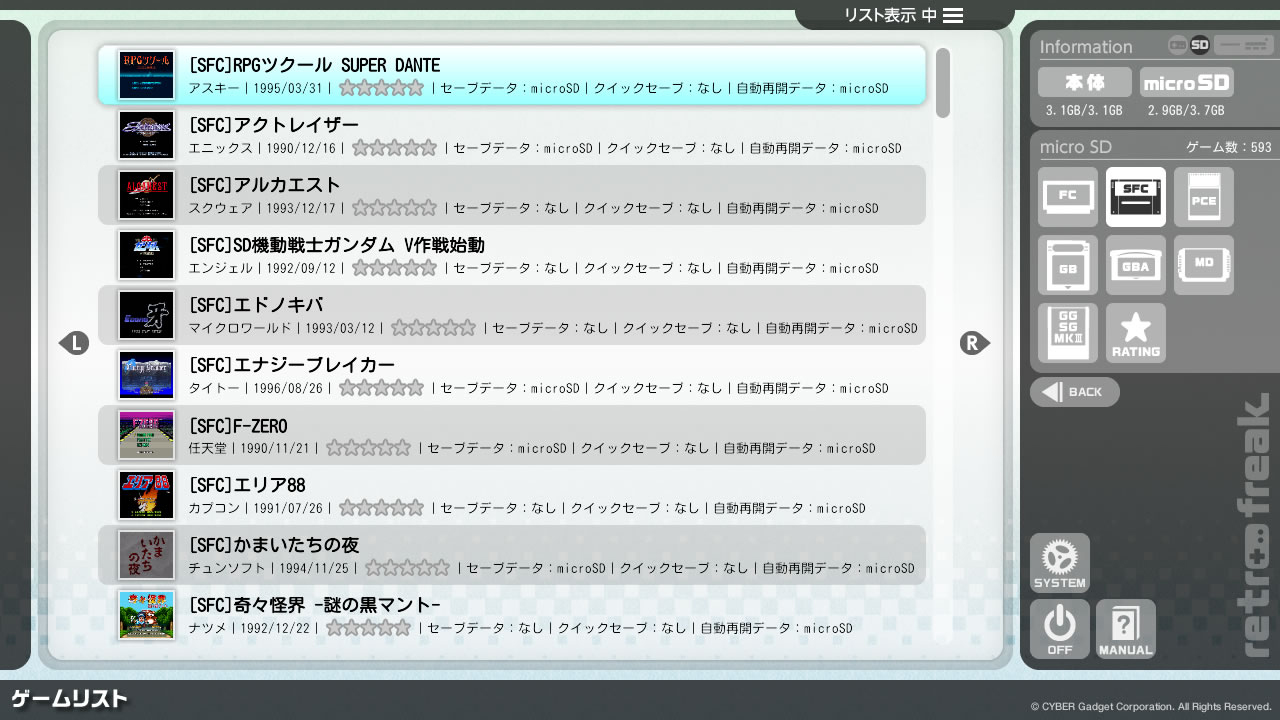Click the game list scrollbar thumb
The height and width of the screenshot is (720, 1280).
click(x=943, y=82)
